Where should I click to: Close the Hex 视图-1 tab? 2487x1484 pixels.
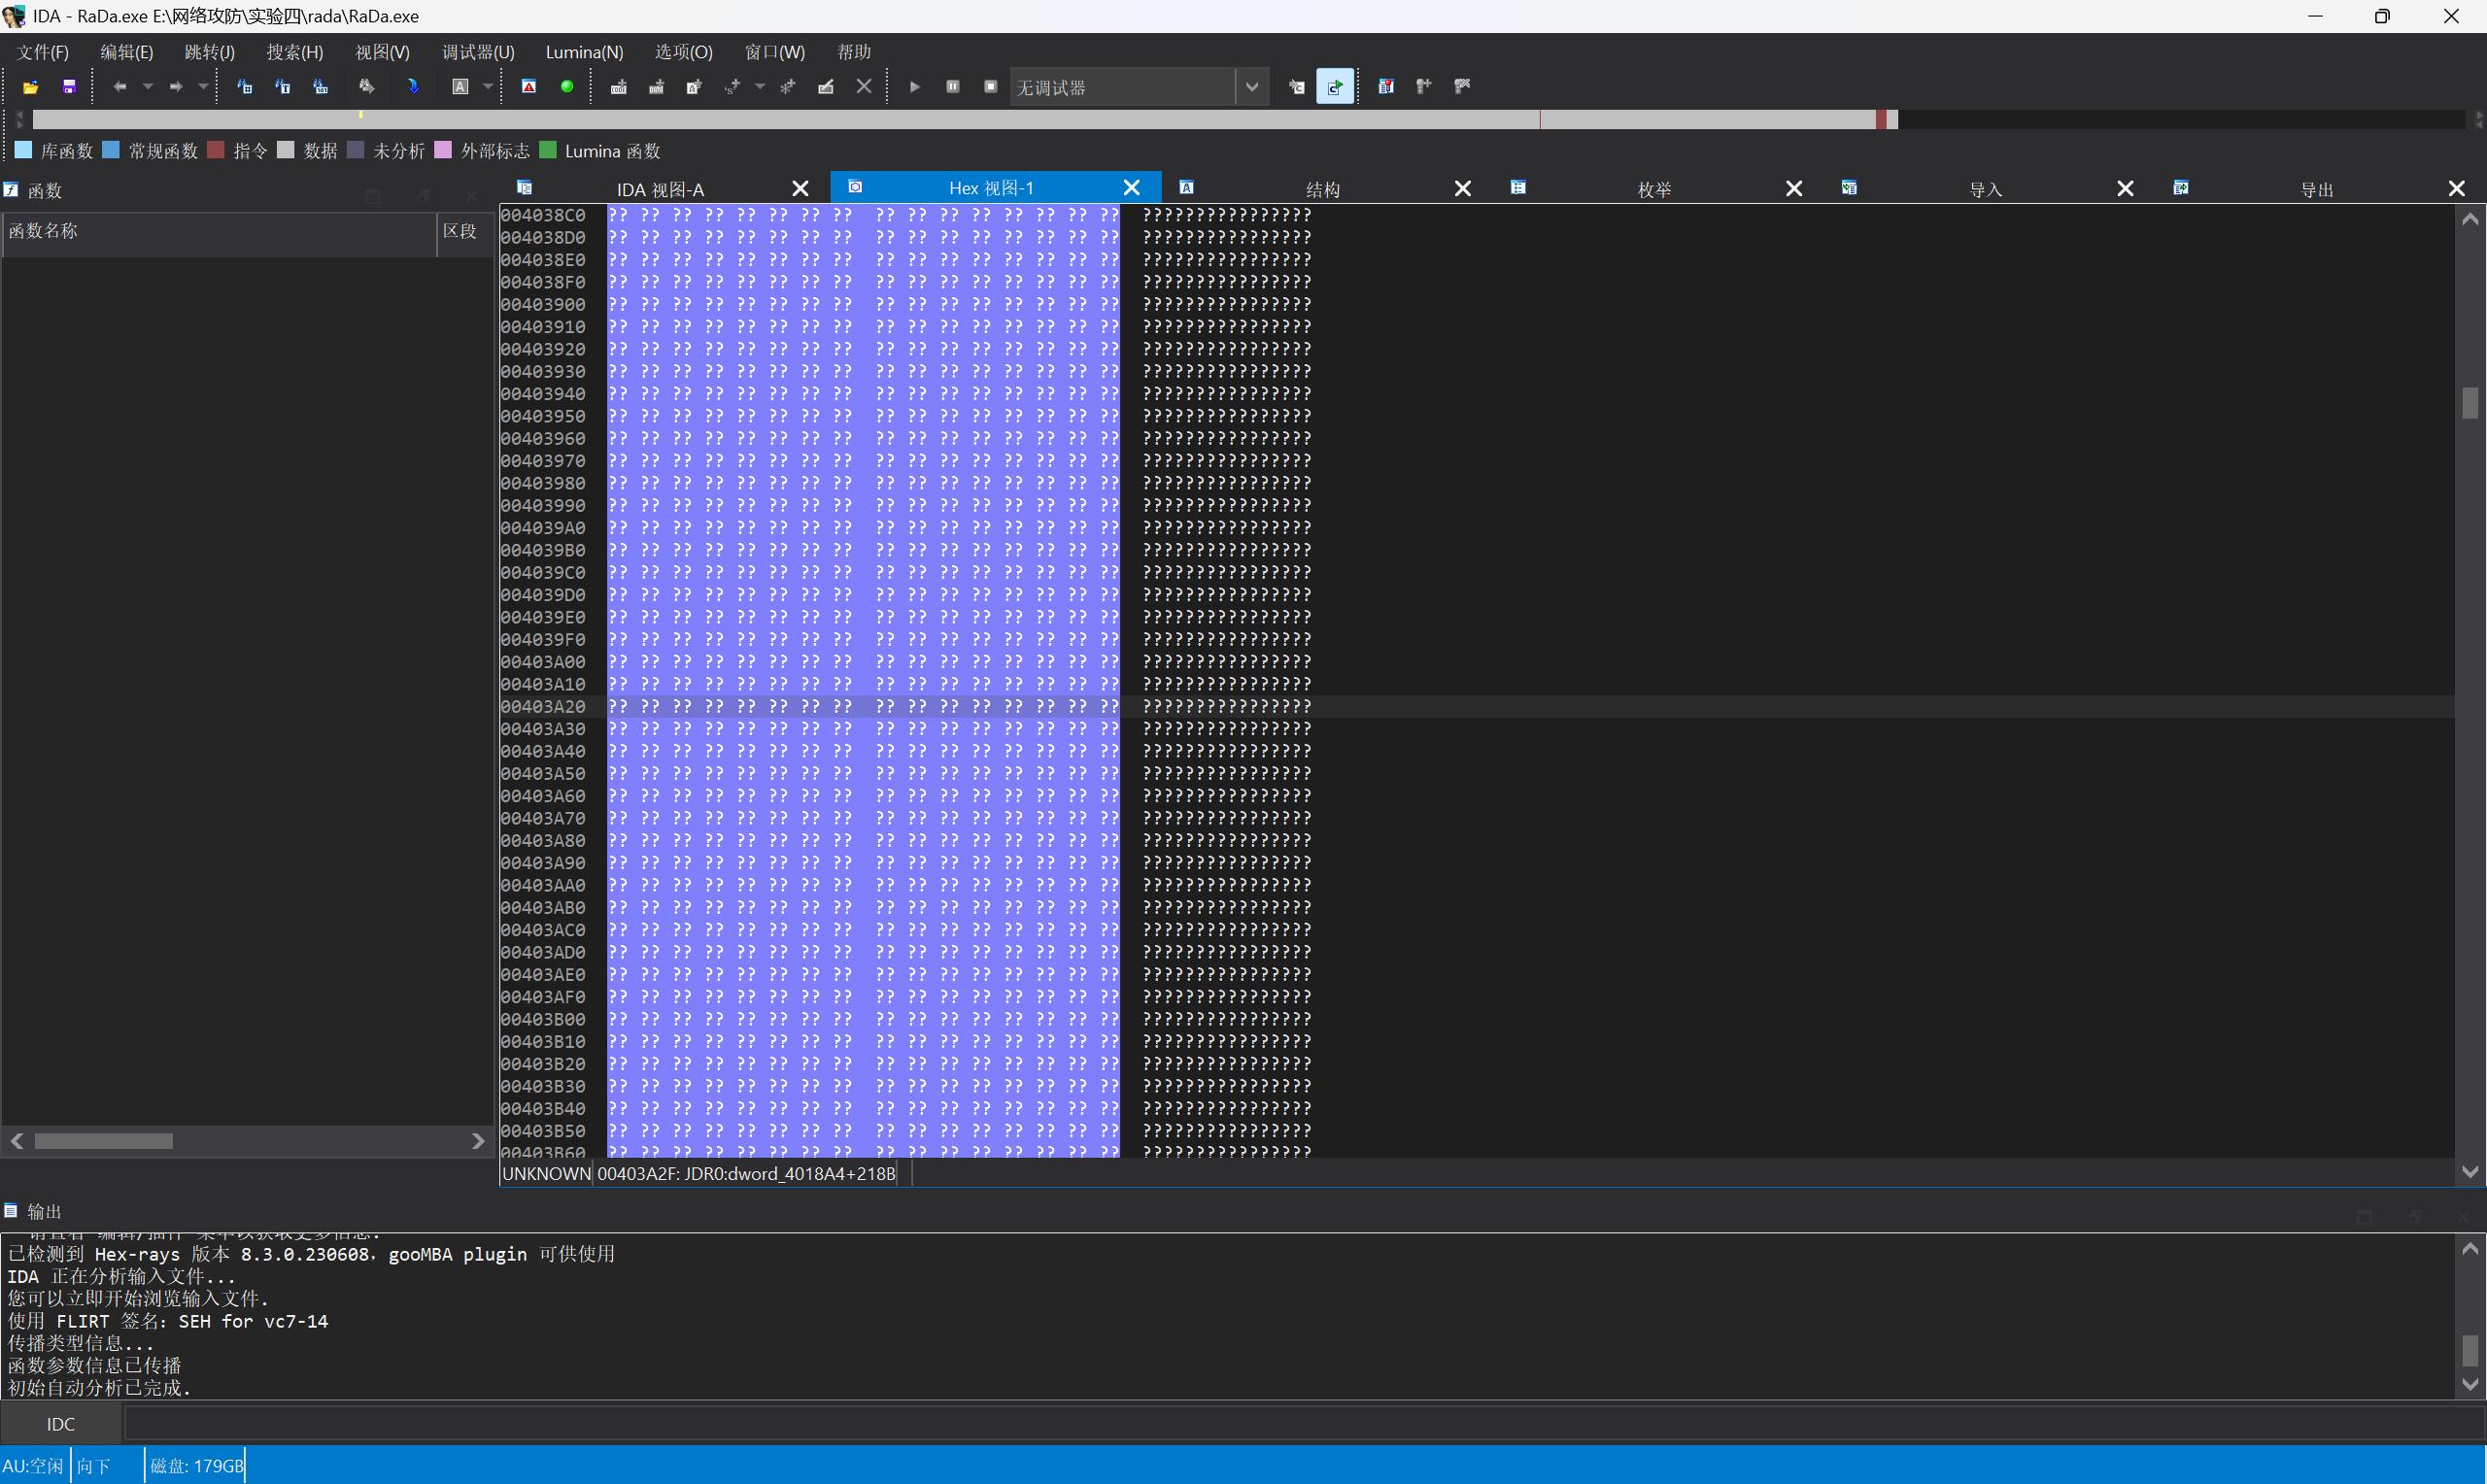pos(1131,188)
